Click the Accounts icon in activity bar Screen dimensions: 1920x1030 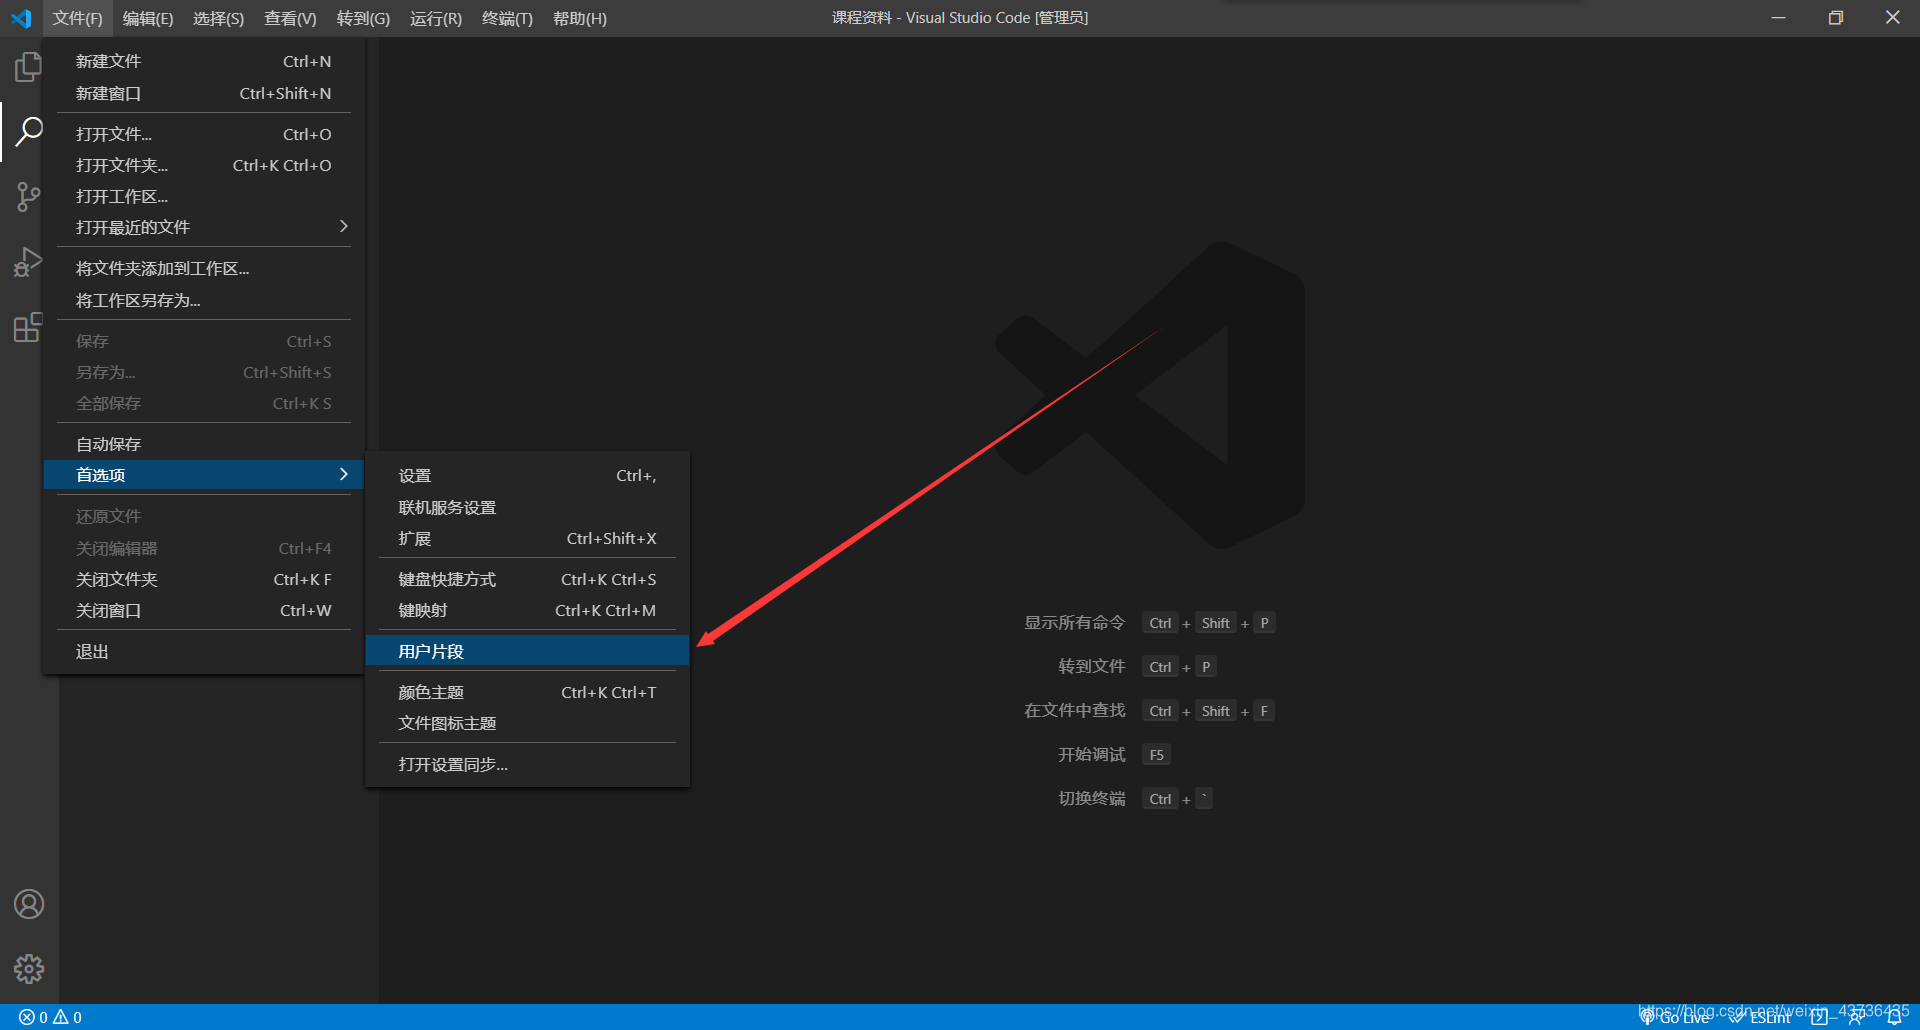point(29,904)
